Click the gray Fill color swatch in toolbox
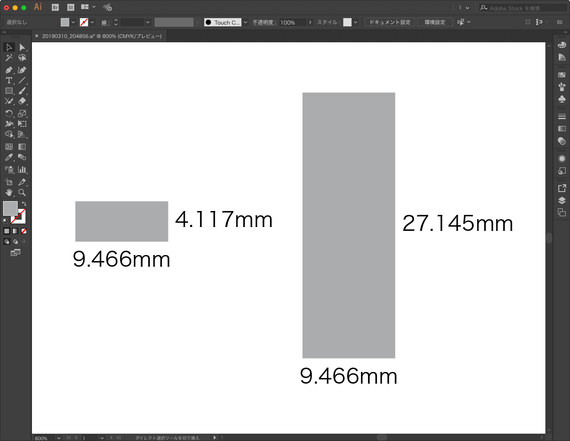570x441 pixels. [x=10, y=208]
